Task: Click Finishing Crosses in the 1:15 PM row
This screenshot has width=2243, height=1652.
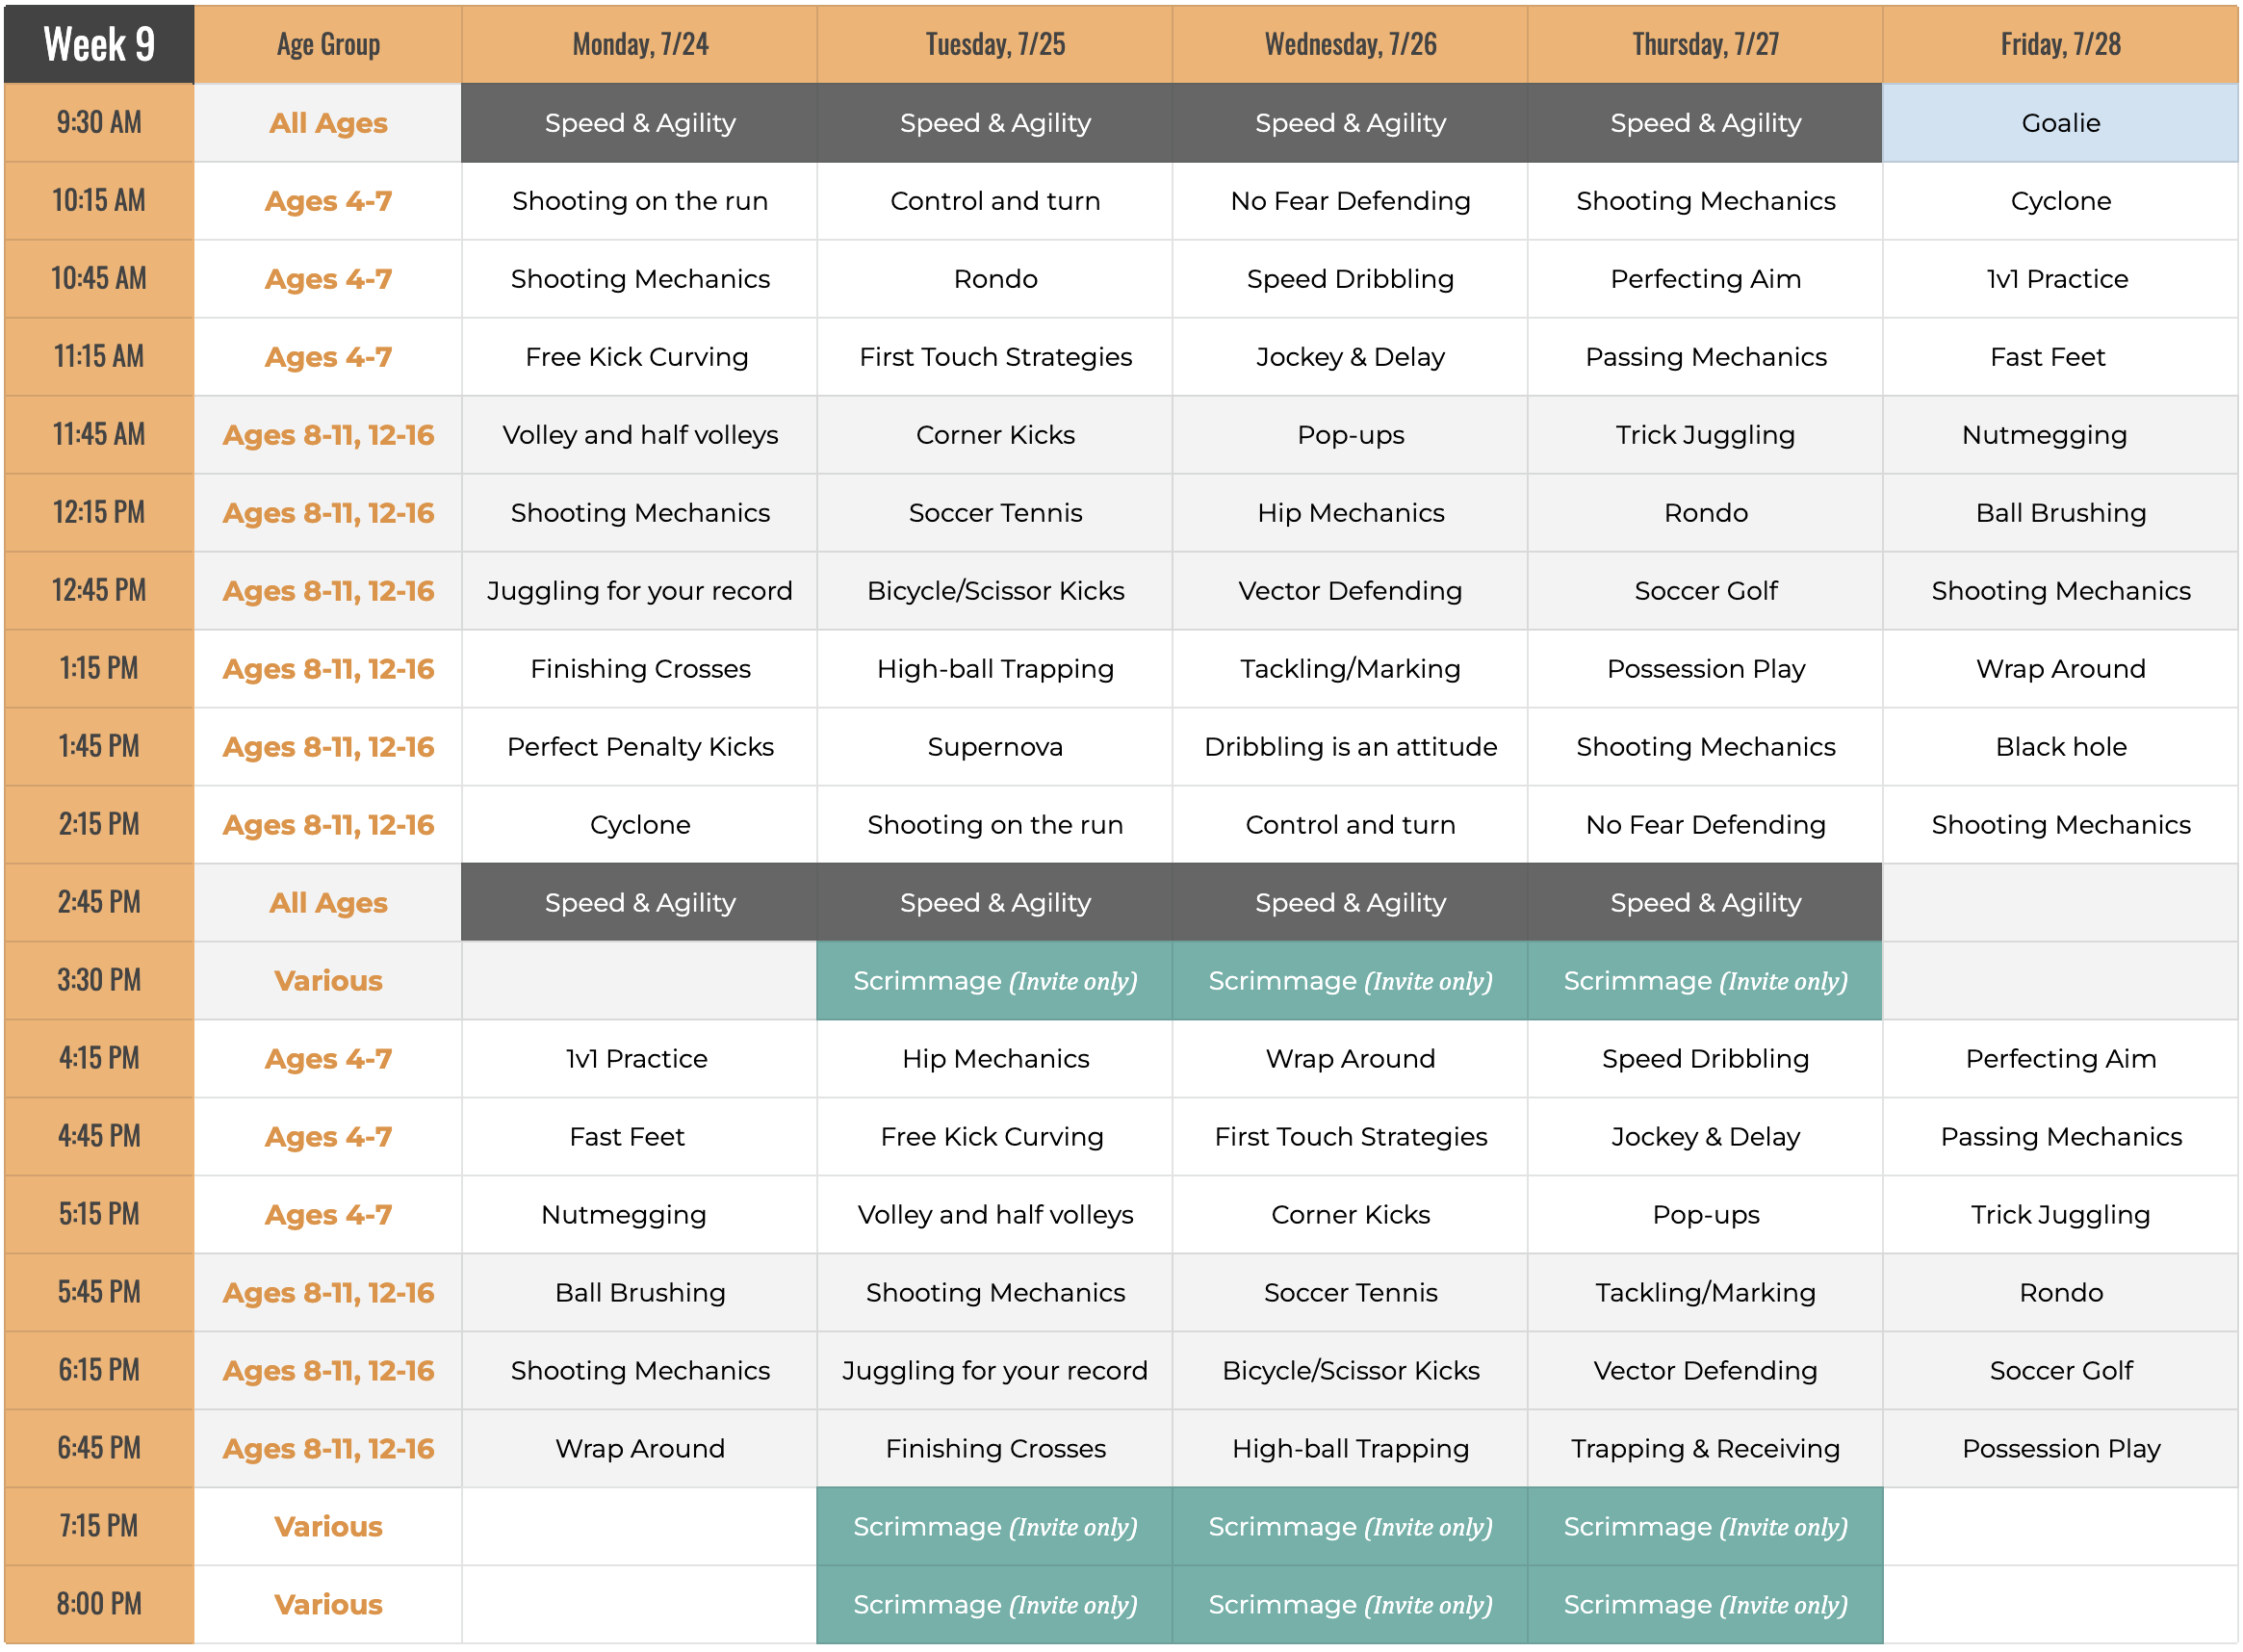Action: point(640,669)
